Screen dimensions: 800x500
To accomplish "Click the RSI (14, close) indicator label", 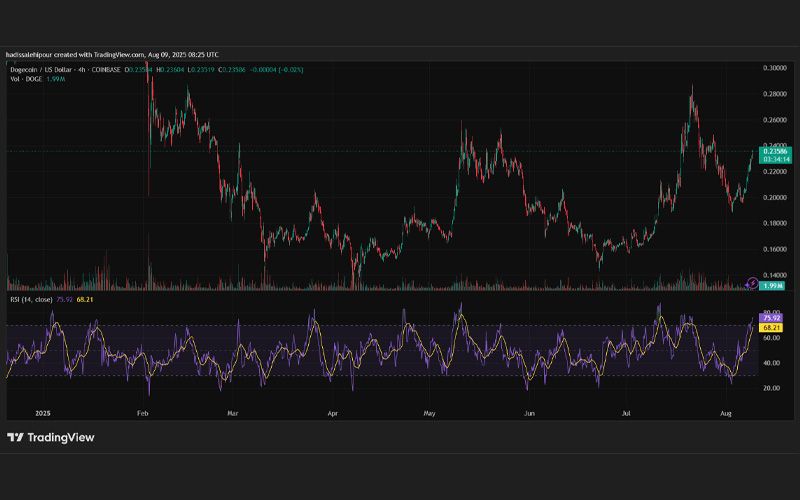I will pyautogui.click(x=31, y=299).
